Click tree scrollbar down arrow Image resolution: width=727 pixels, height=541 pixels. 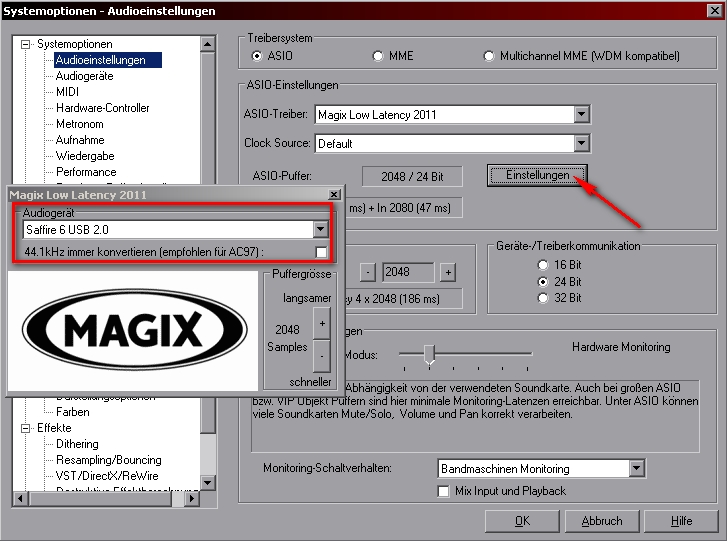pos(207,483)
